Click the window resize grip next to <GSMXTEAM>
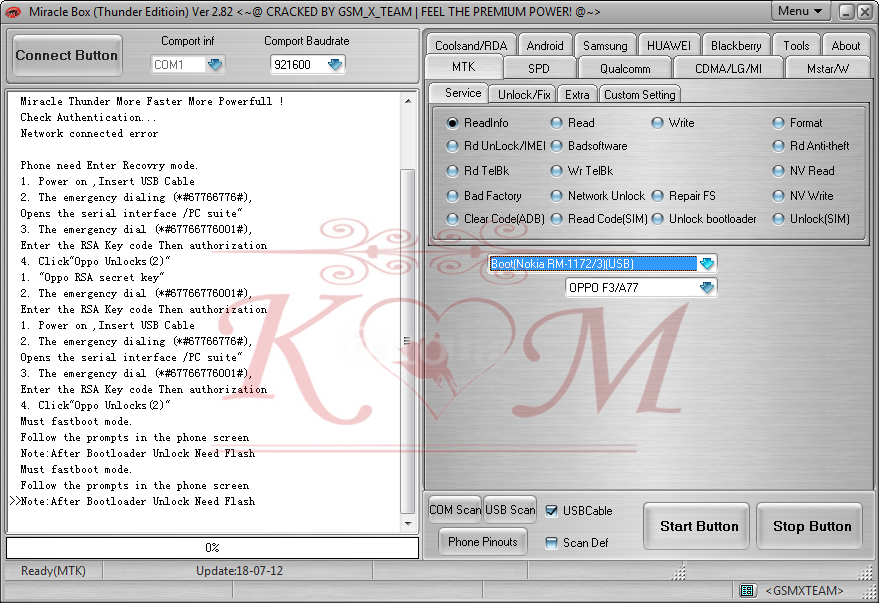 click(x=869, y=593)
